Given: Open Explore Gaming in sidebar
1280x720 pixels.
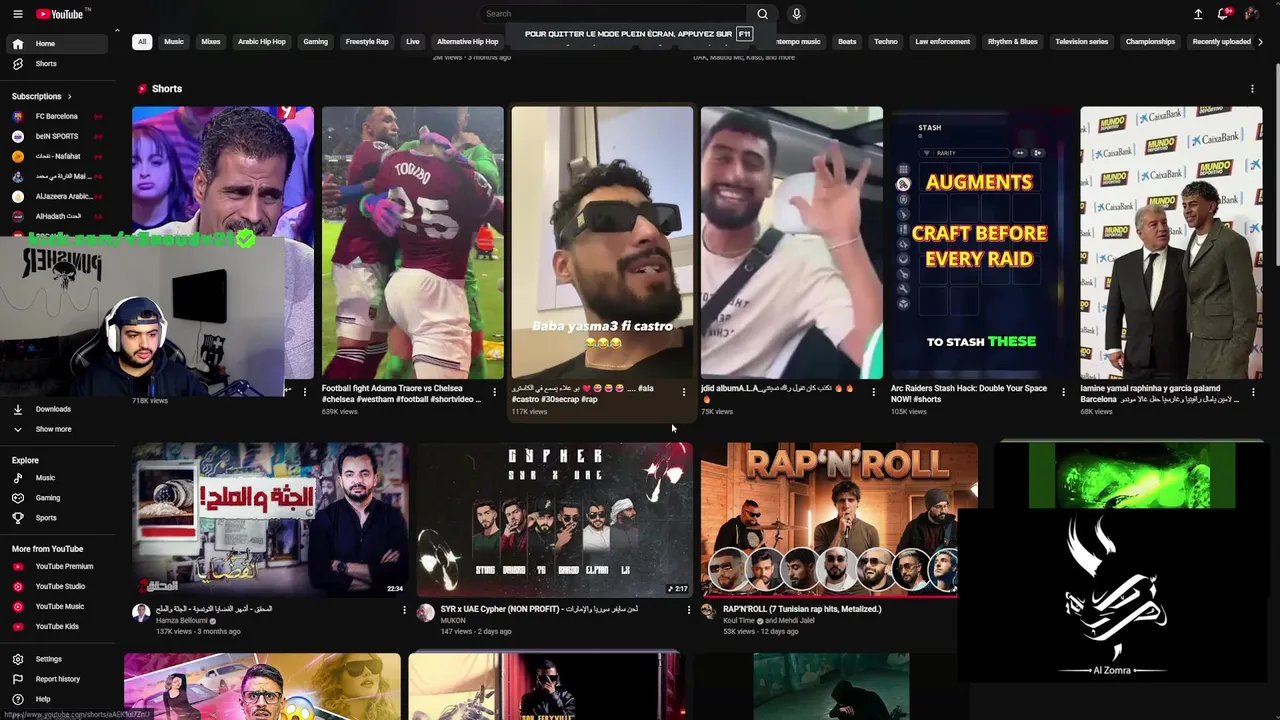Looking at the screenshot, I should tap(55, 498).
